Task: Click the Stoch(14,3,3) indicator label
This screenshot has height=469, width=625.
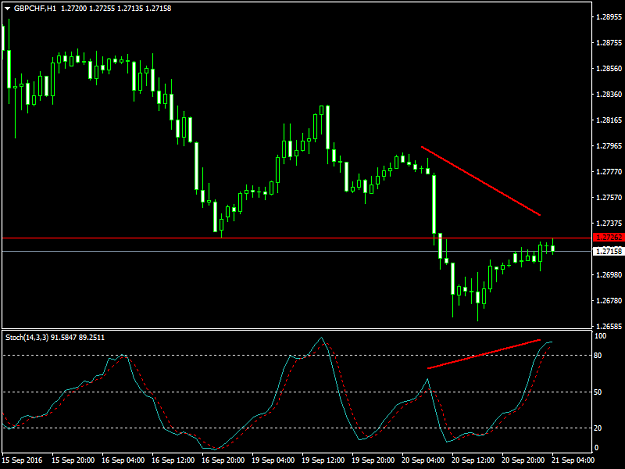Action: 27,338
